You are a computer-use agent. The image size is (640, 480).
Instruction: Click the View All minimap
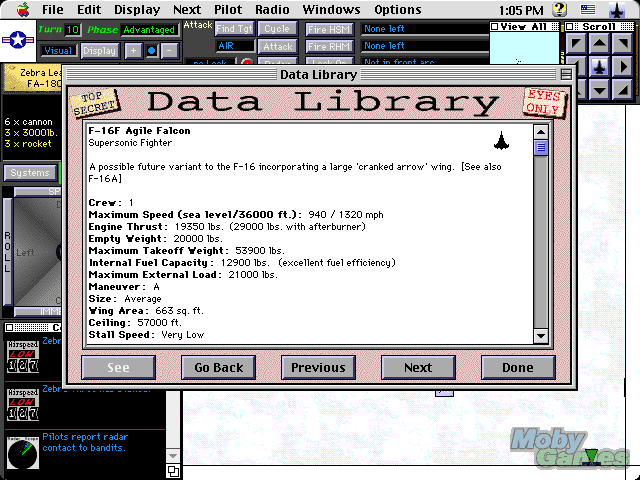pyautogui.click(x=524, y=48)
